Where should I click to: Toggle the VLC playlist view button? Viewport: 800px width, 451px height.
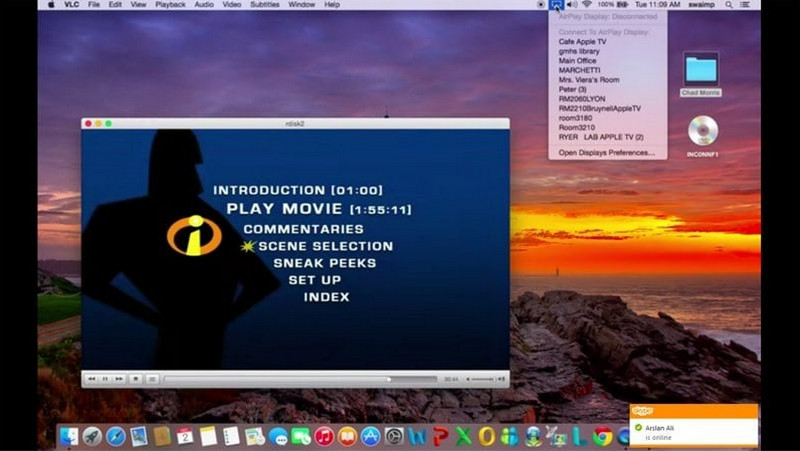coord(152,379)
